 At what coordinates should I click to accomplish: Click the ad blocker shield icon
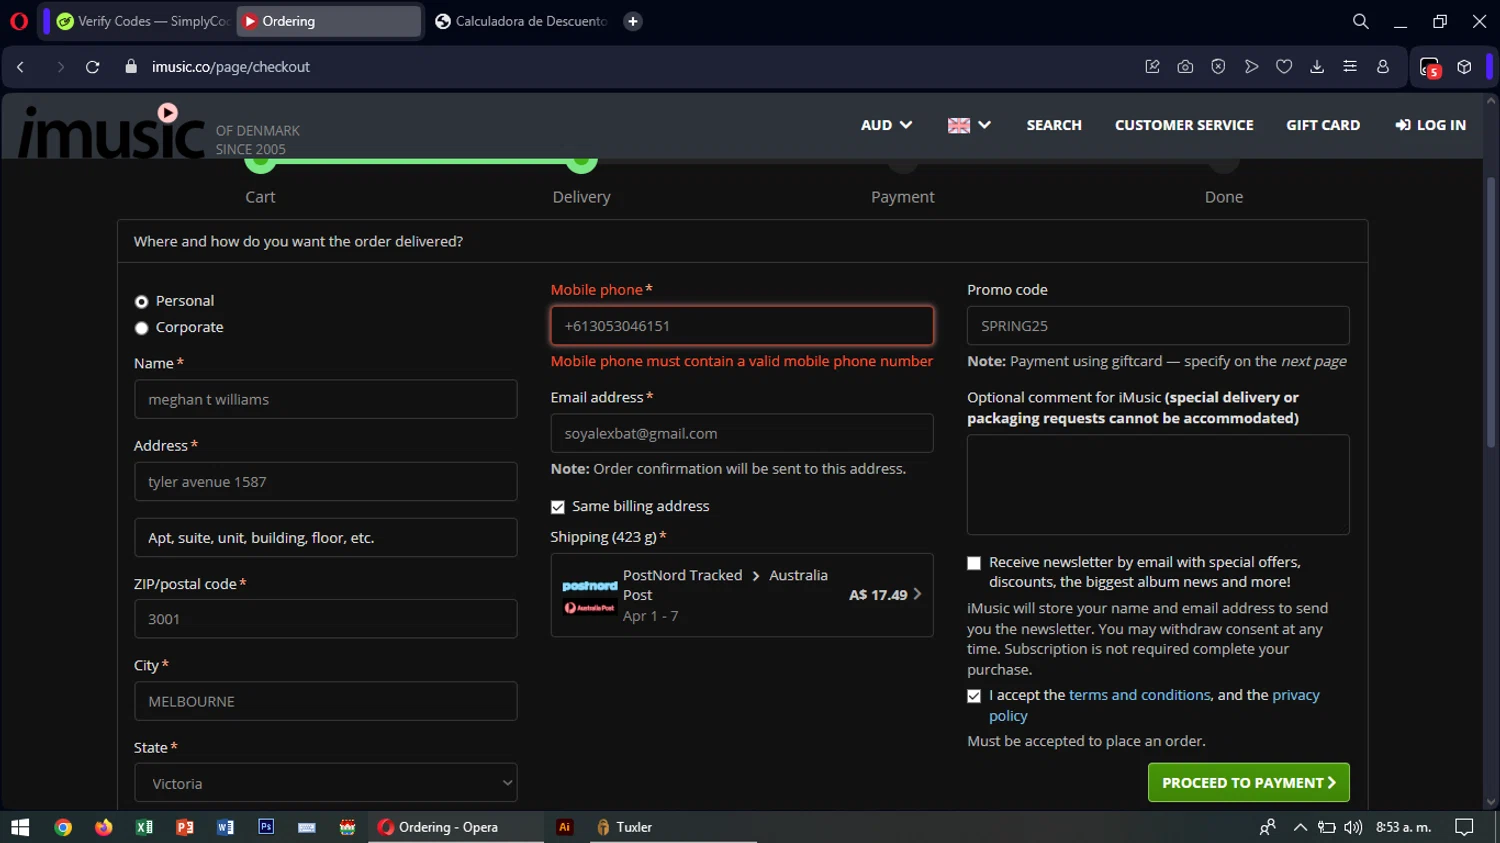pos(1218,67)
